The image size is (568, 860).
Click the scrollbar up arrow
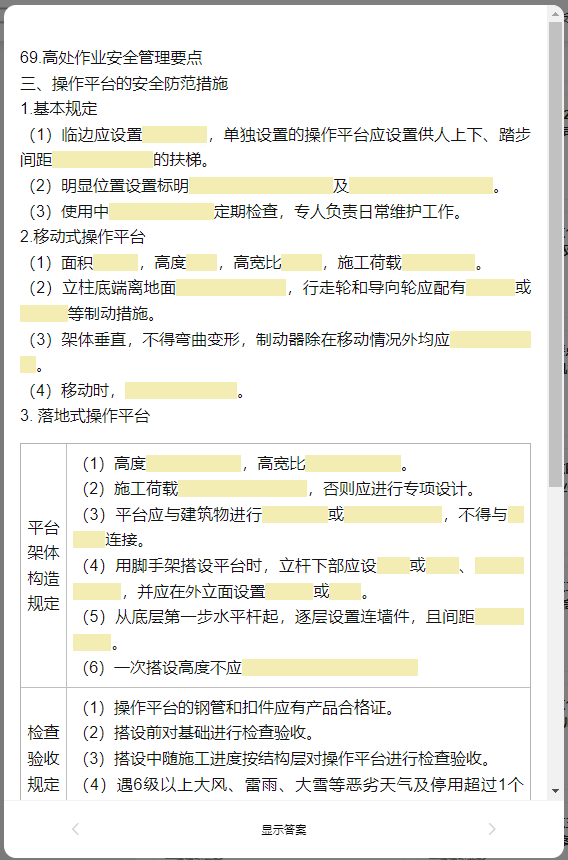tap(555, 14)
